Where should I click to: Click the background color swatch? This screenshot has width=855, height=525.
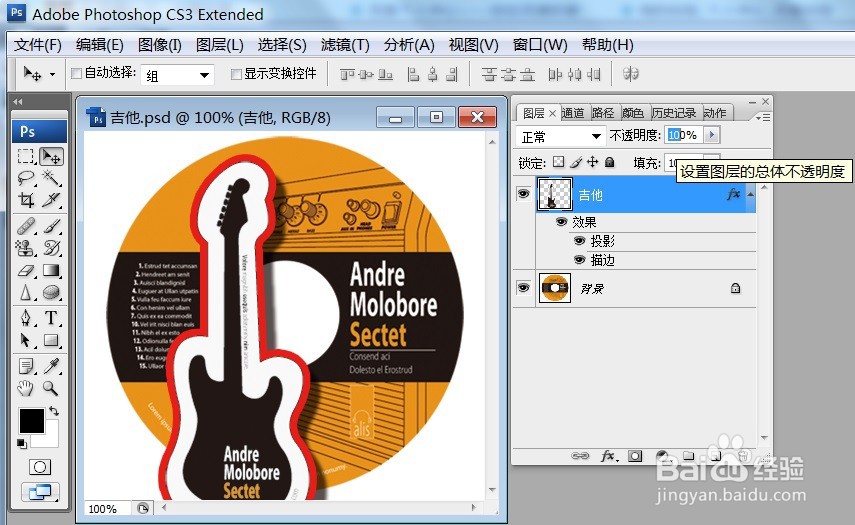(50, 438)
